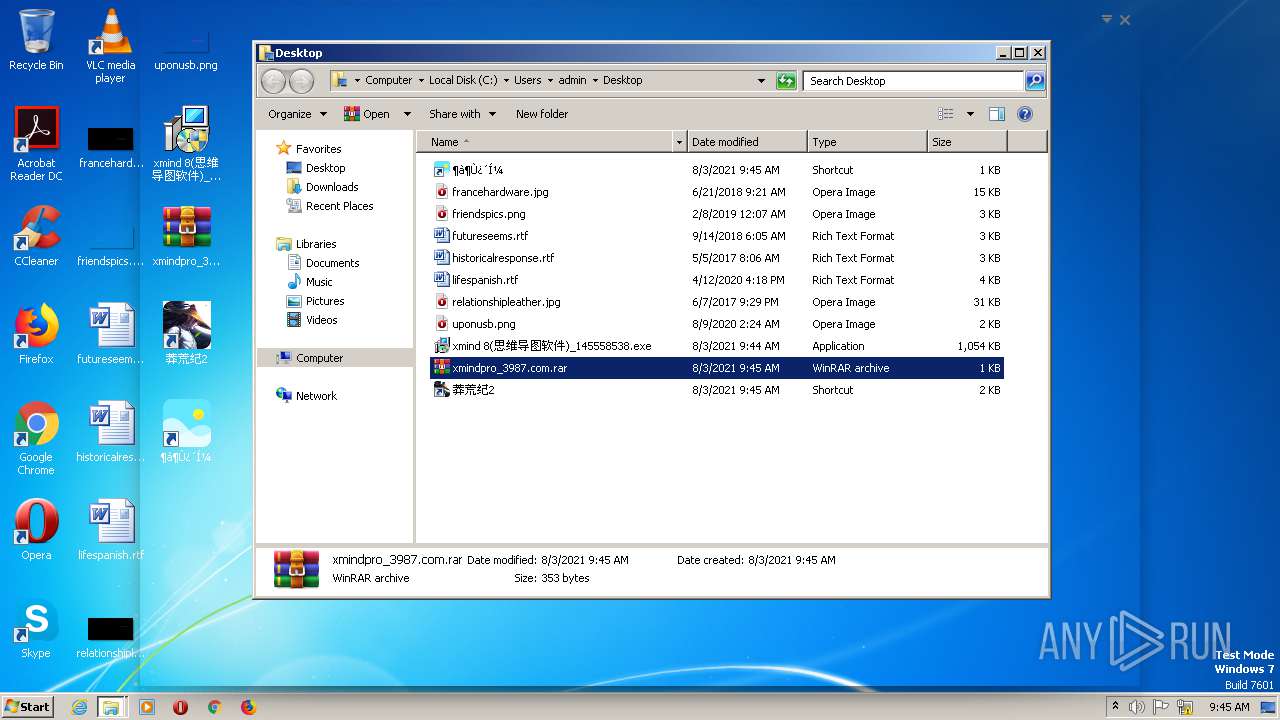Viewport: 1280px width, 720px height.
Task: Sort by Date modified column
Action: click(x=747, y=142)
